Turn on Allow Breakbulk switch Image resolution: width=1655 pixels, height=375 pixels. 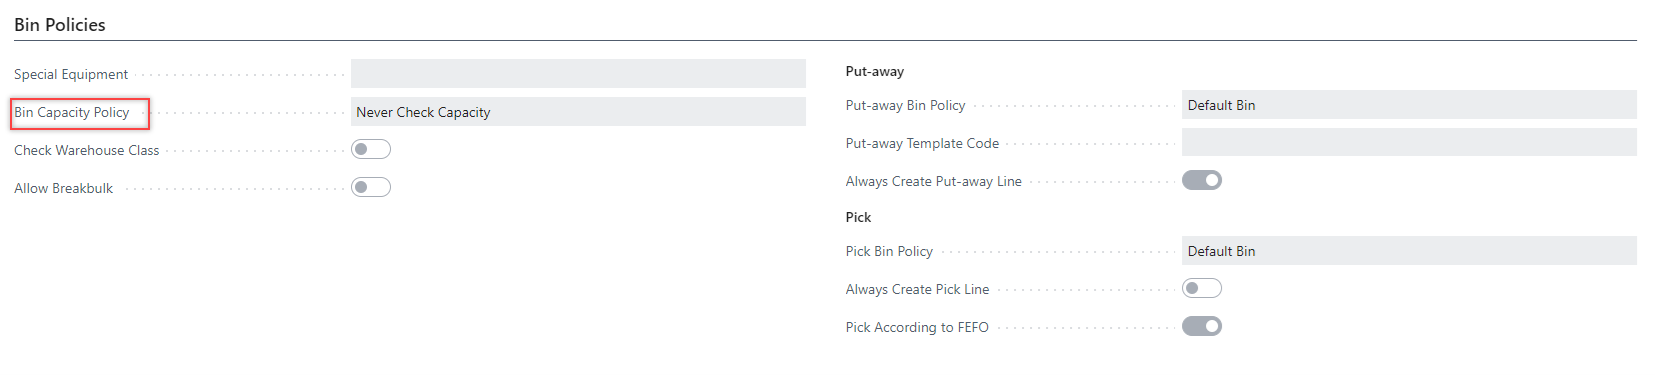[x=370, y=187]
